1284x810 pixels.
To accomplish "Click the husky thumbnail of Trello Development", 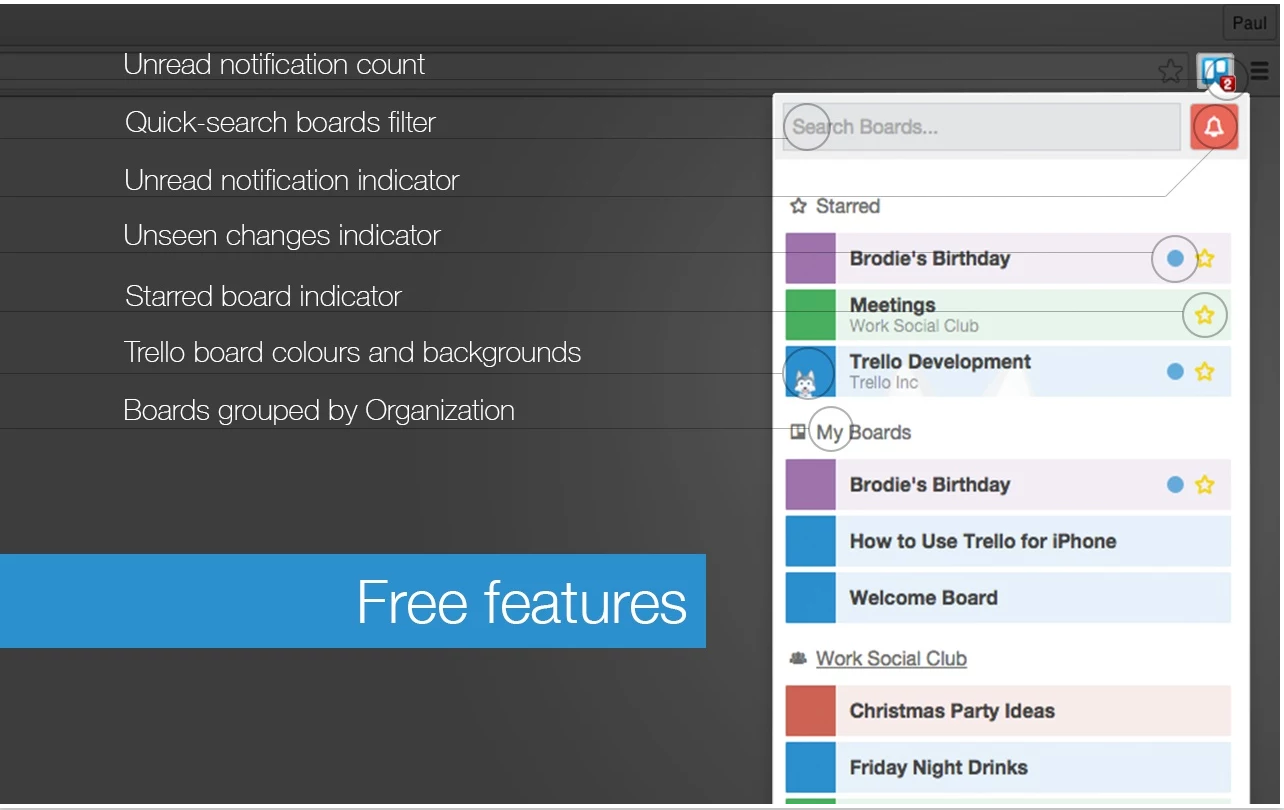I will coord(811,372).
